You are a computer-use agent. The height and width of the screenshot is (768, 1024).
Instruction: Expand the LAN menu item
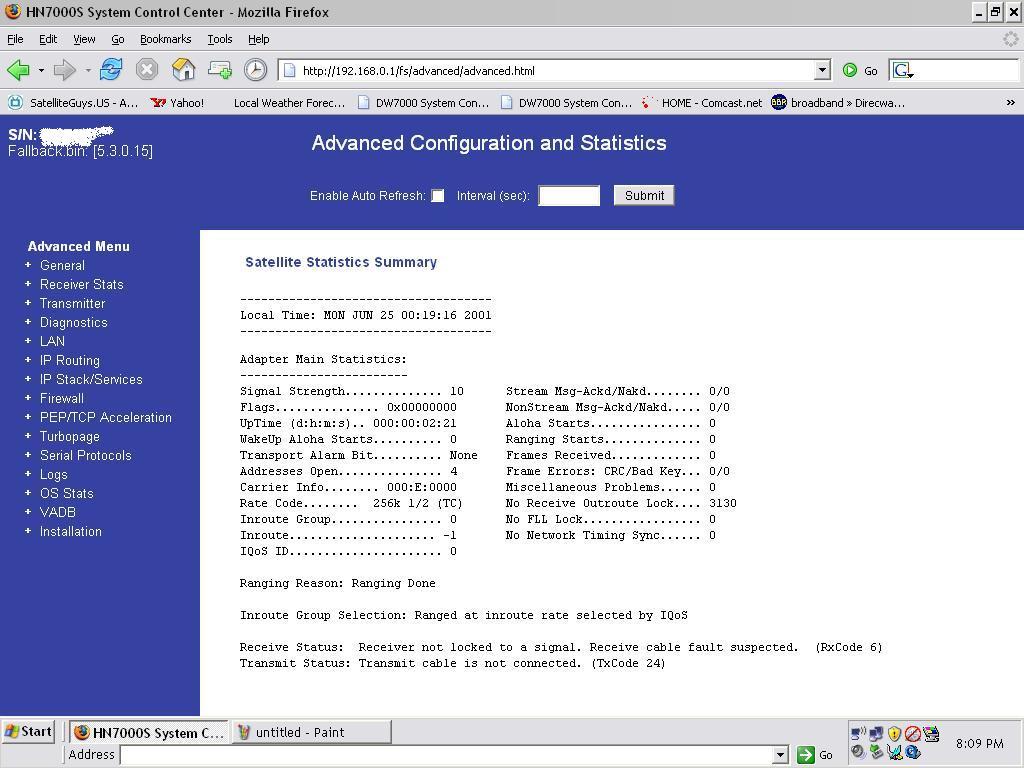tap(52, 341)
